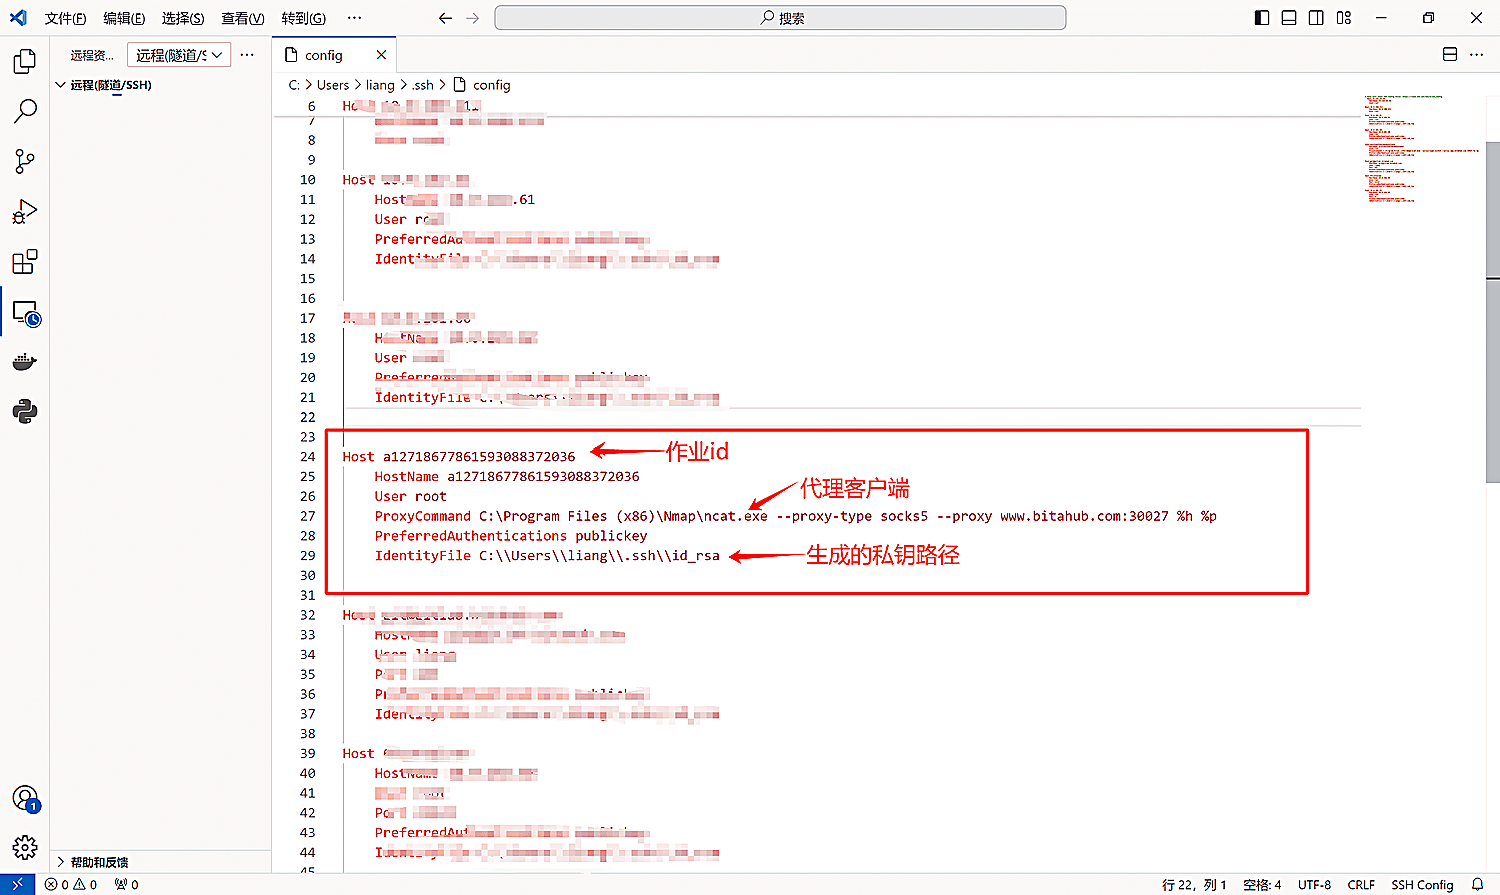This screenshot has height=895, width=1500.
Task: Open the Extensions view
Action: [25, 262]
